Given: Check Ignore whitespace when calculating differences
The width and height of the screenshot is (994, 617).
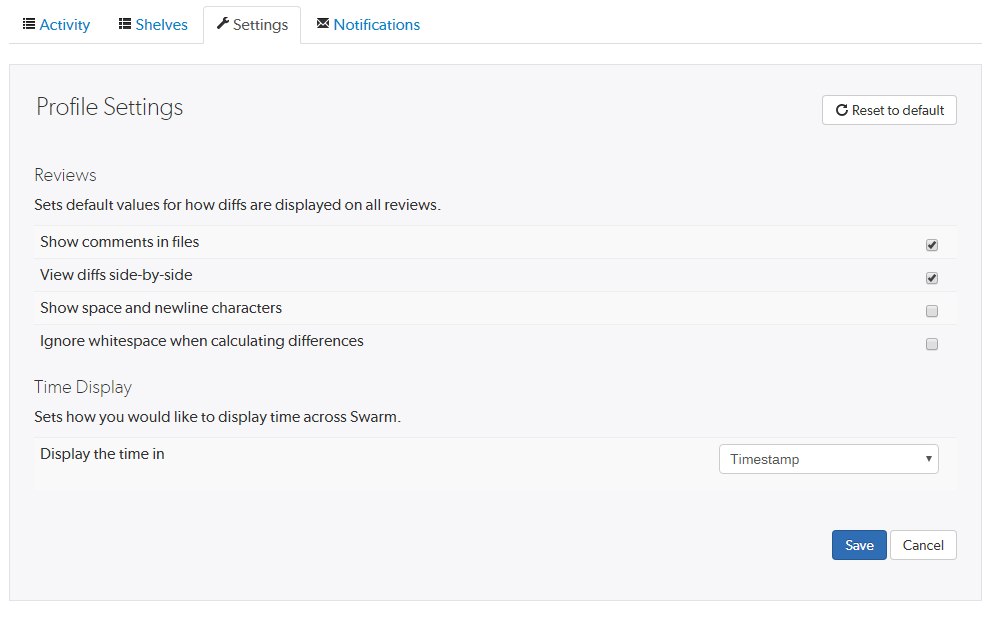Looking at the screenshot, I should (931, 344).
